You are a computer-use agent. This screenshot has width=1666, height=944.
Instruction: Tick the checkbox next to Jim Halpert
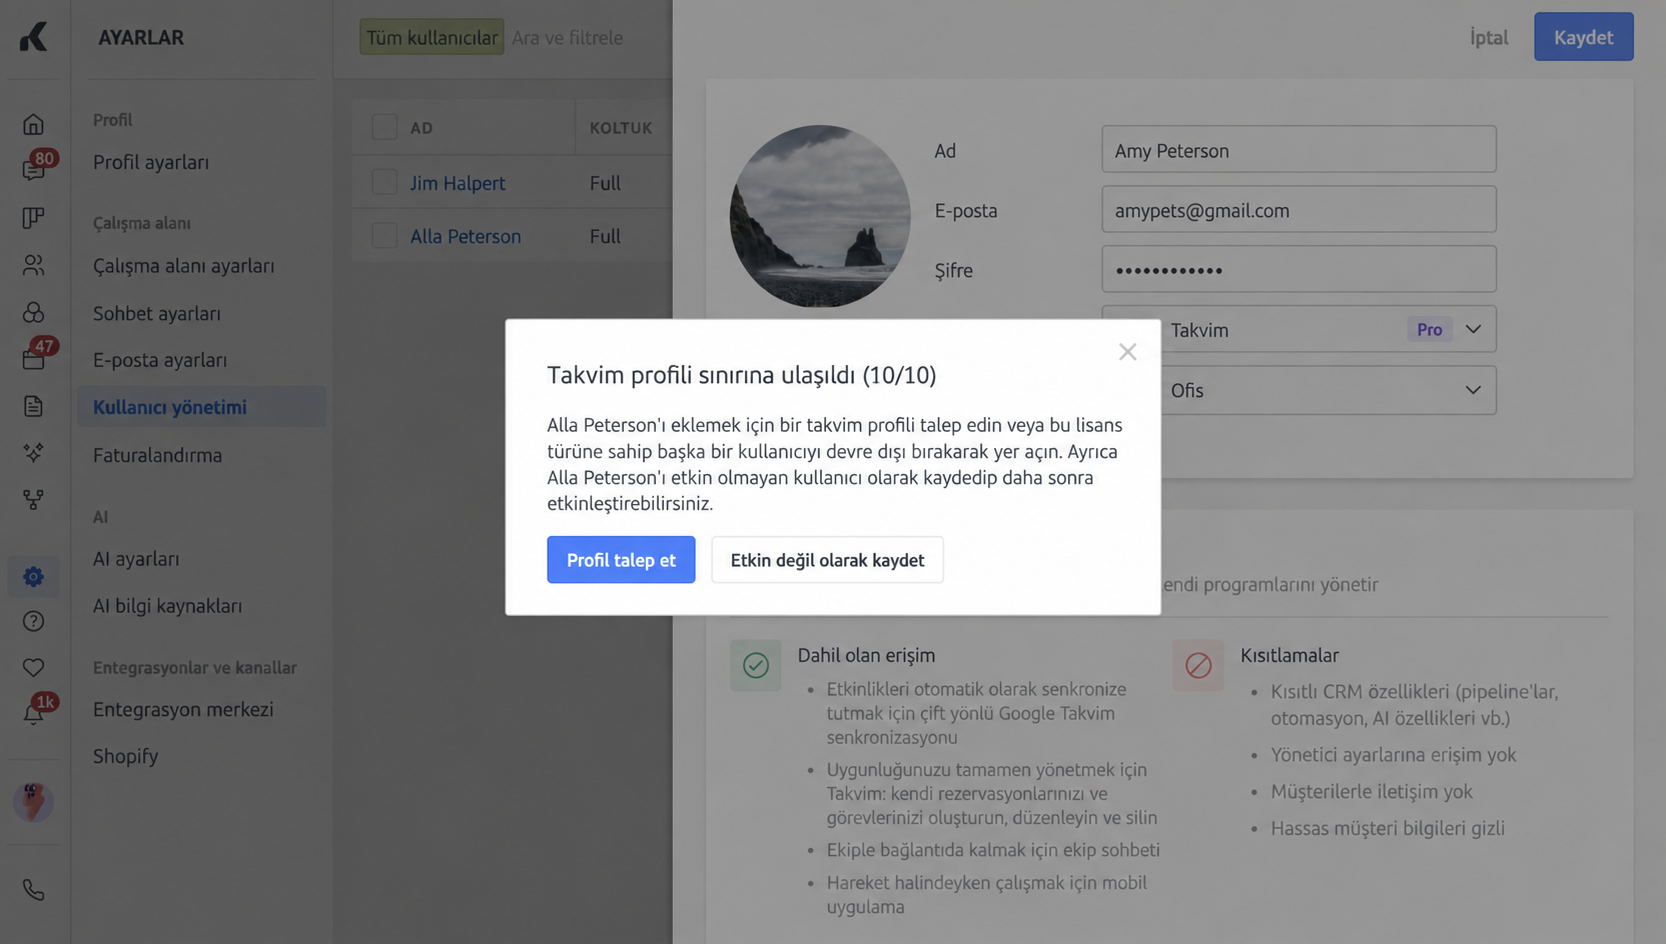click(x=384, y=182)
